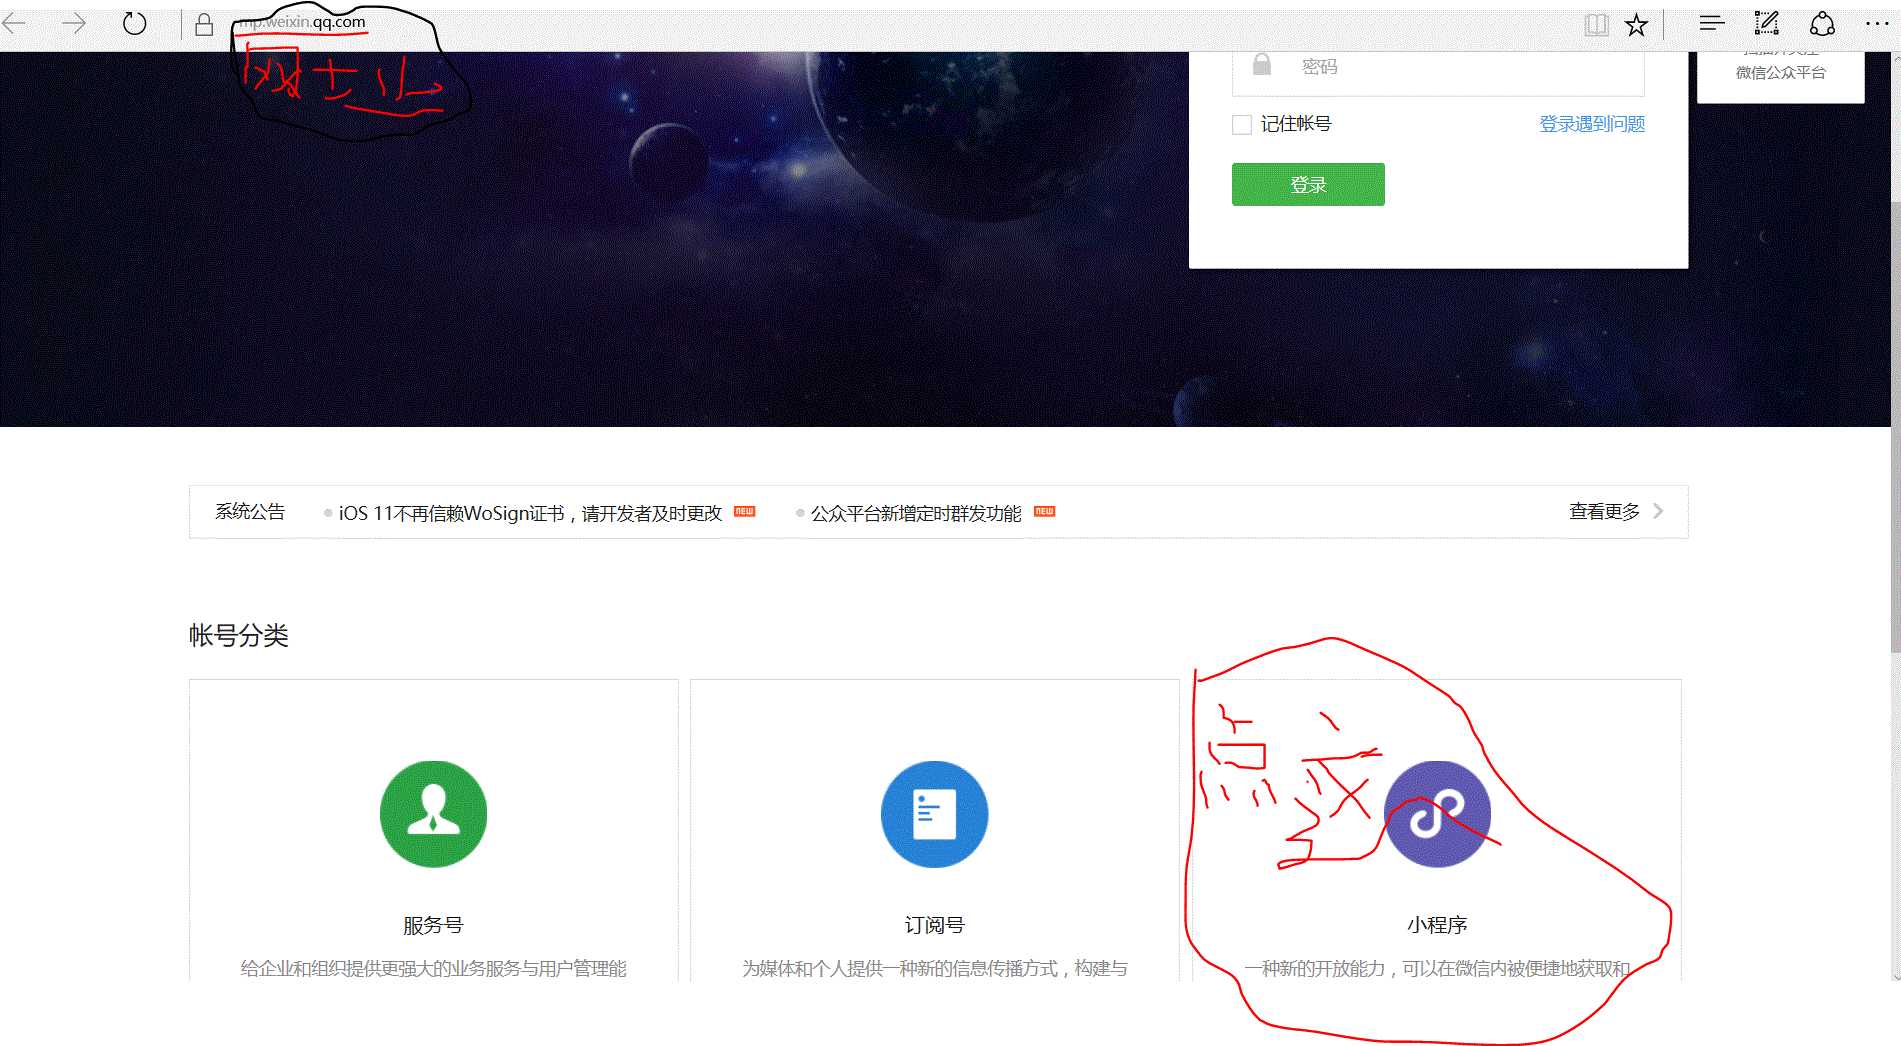Open the Hub three-lines icon

click(1712, 23)
